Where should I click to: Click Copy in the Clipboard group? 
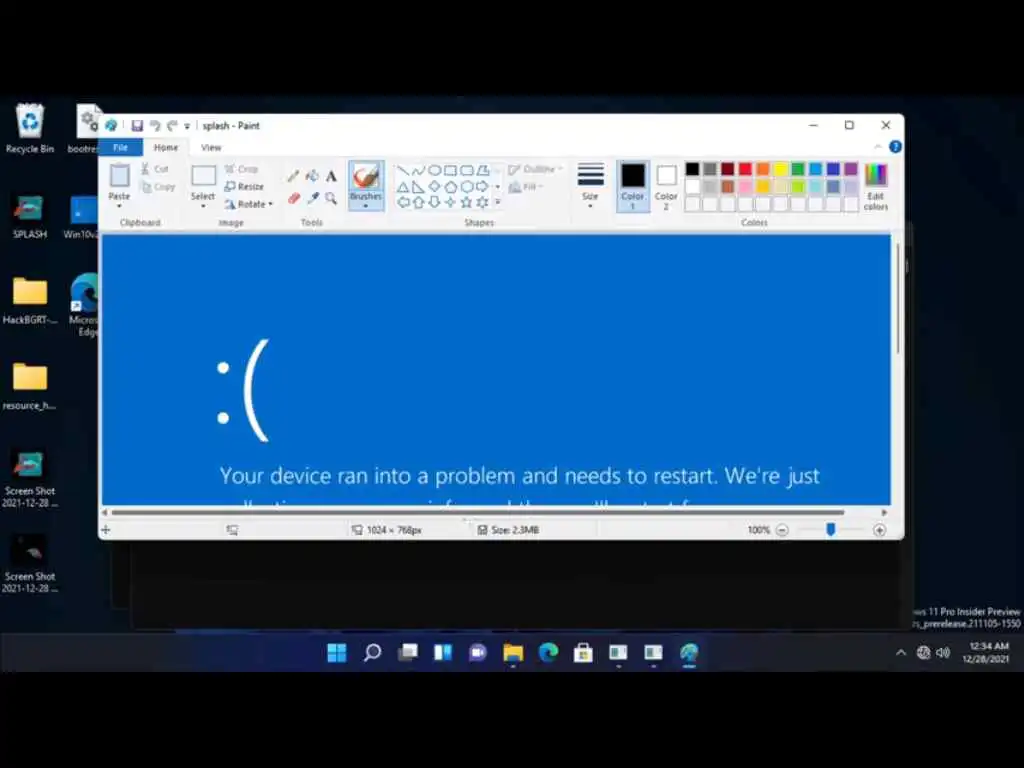[158, 187]
